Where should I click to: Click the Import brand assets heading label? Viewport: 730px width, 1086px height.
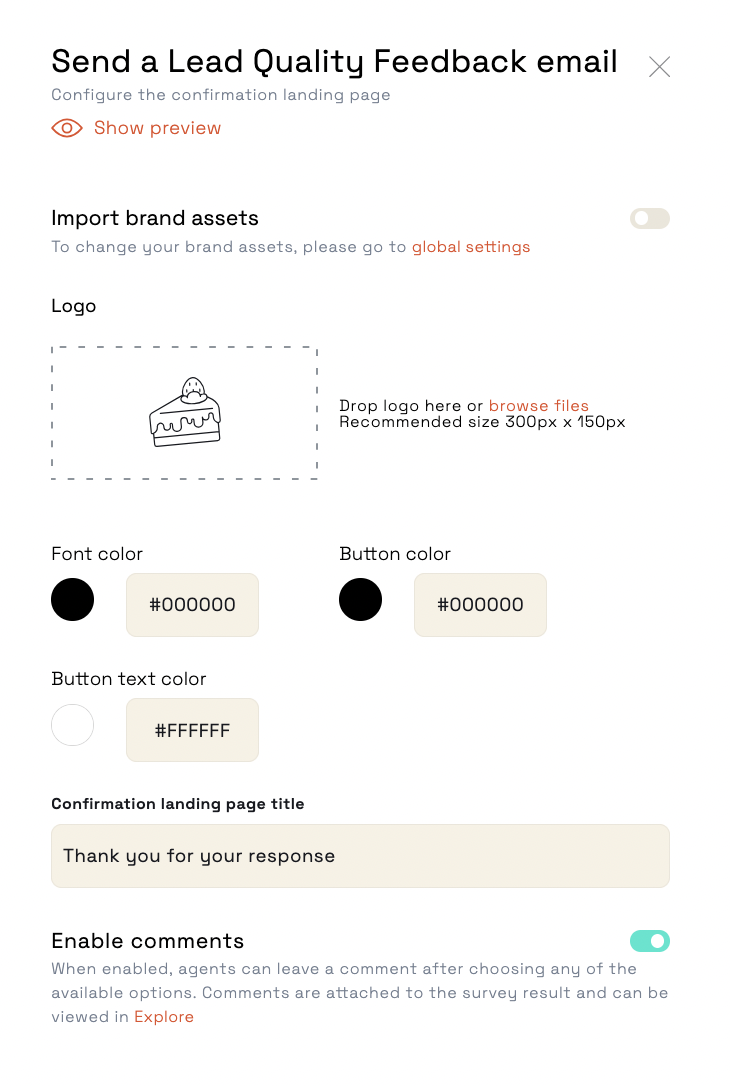(x=154, y=218)
